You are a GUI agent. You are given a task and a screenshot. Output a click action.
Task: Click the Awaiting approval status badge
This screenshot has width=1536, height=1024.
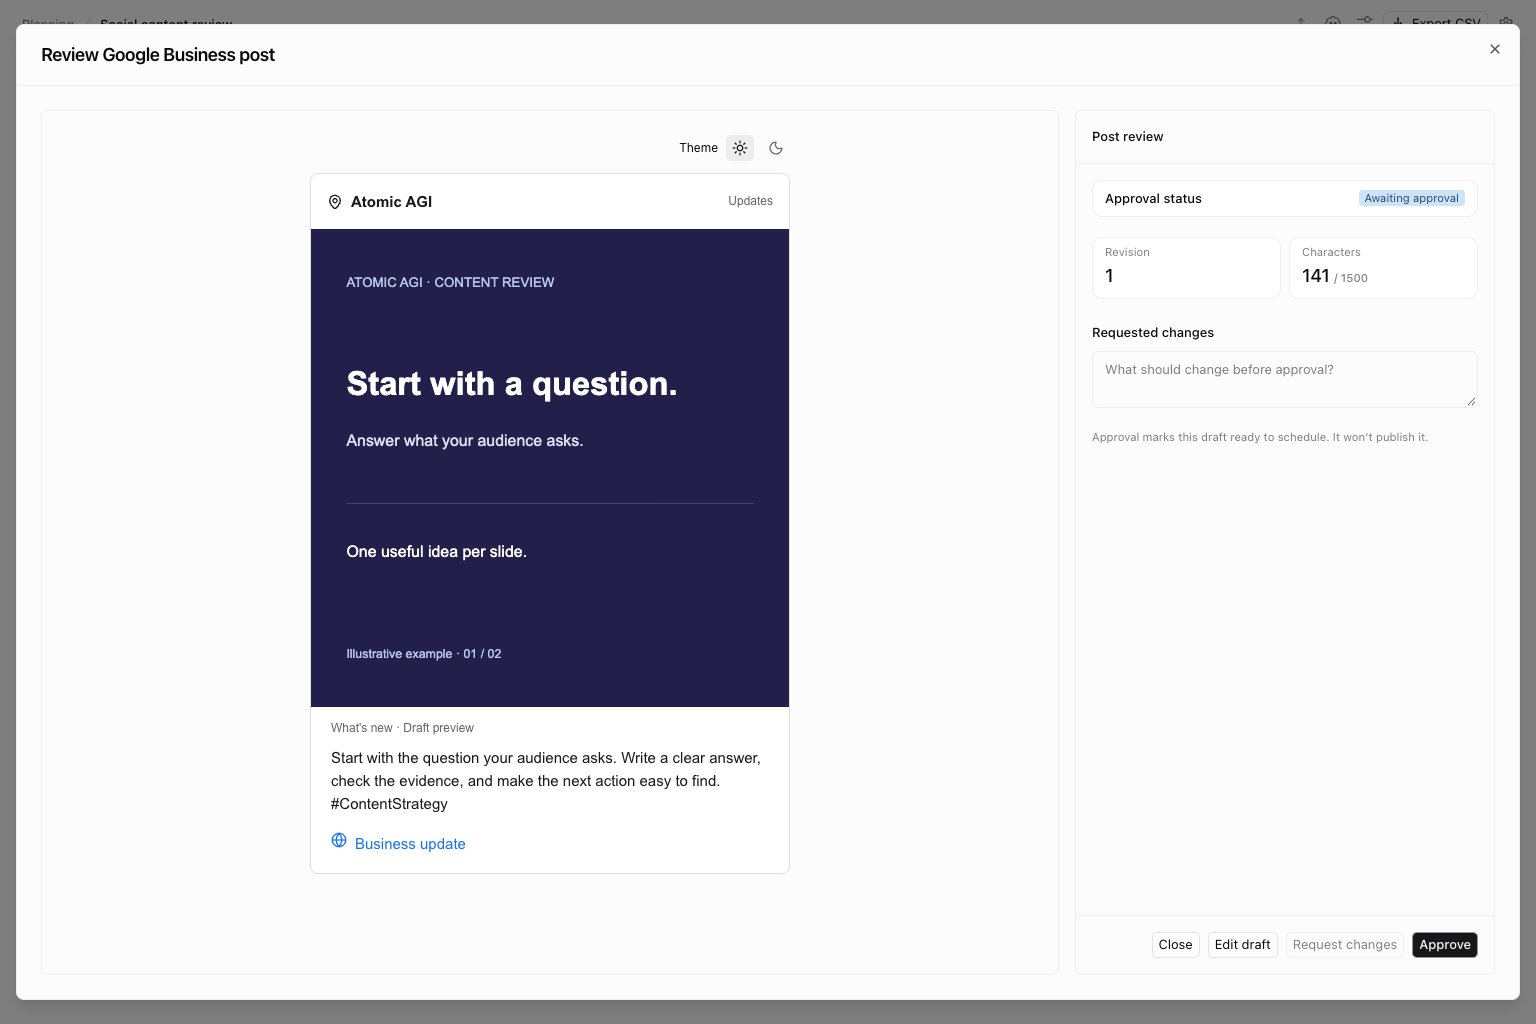[1412, 198]
